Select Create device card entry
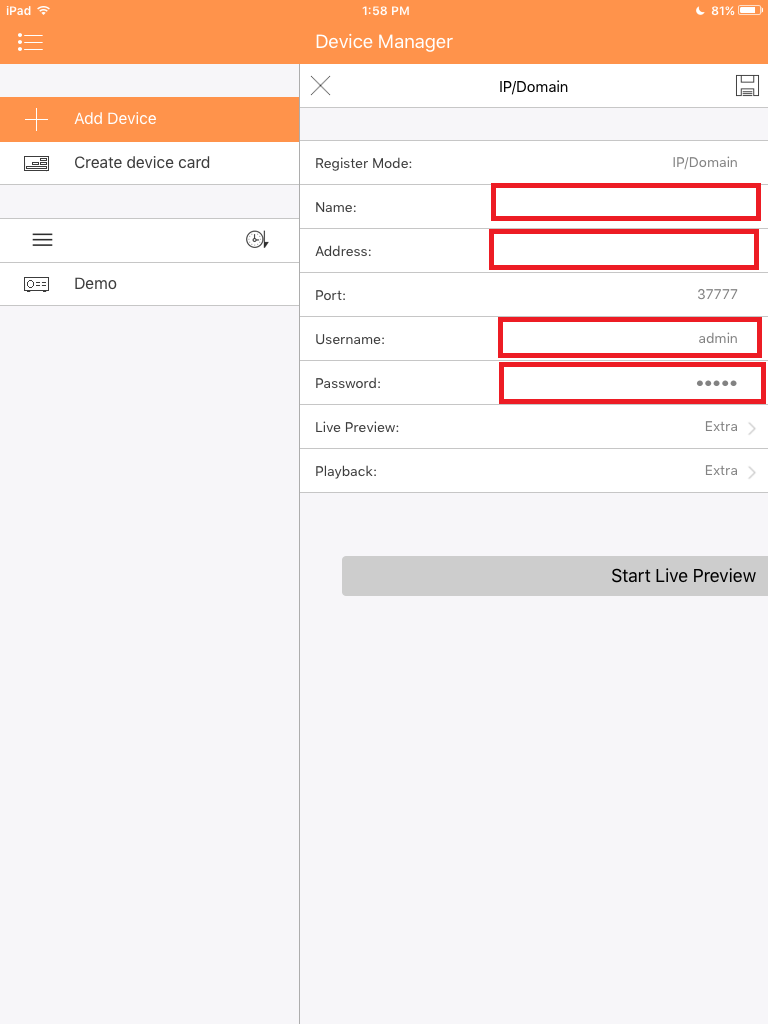 point(150,163)
